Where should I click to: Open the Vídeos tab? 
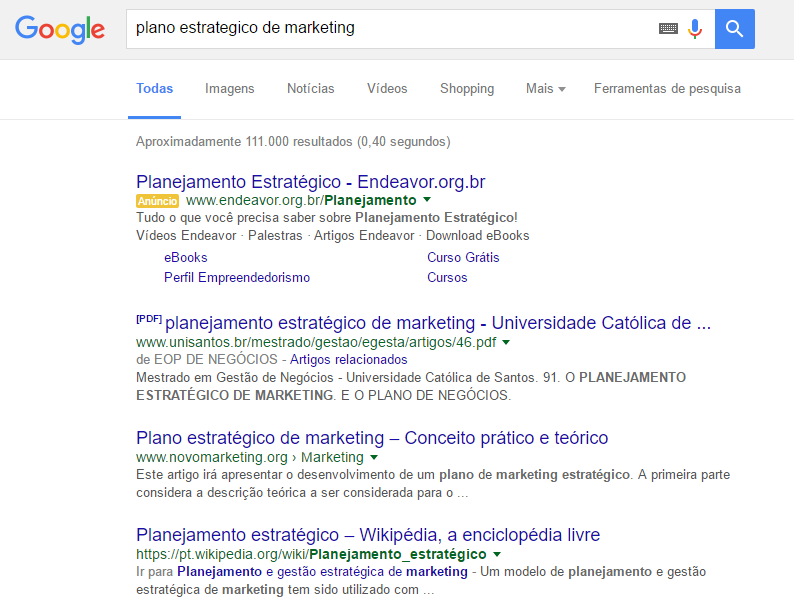[x=387, y=89]
